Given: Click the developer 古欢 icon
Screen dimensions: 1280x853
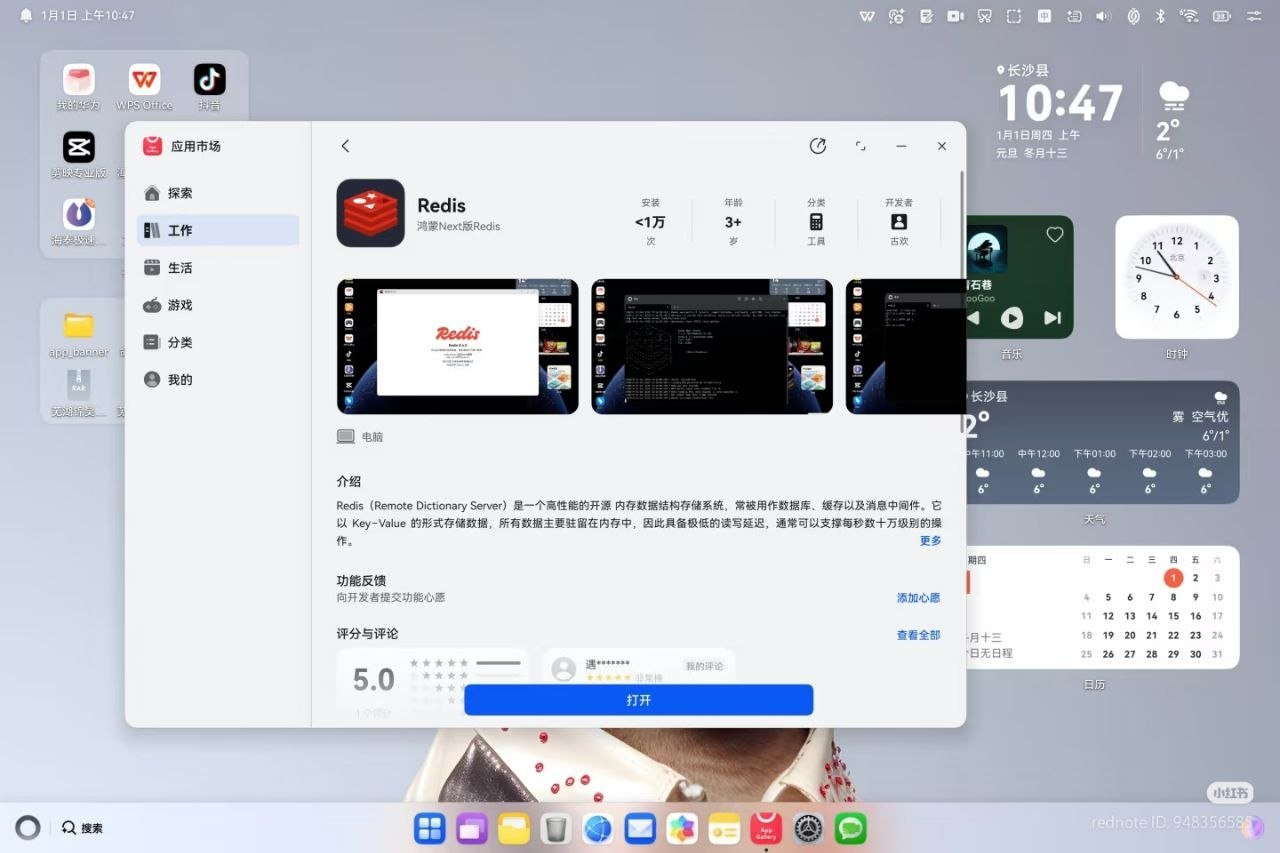Looking at the screenshot, I should [x=898, y=222].
